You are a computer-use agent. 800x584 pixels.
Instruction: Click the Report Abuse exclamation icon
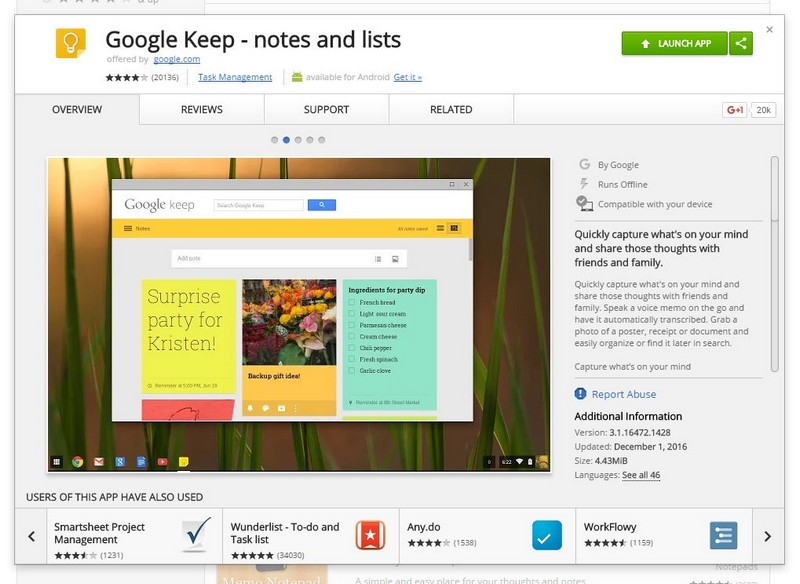click(580, 394)
